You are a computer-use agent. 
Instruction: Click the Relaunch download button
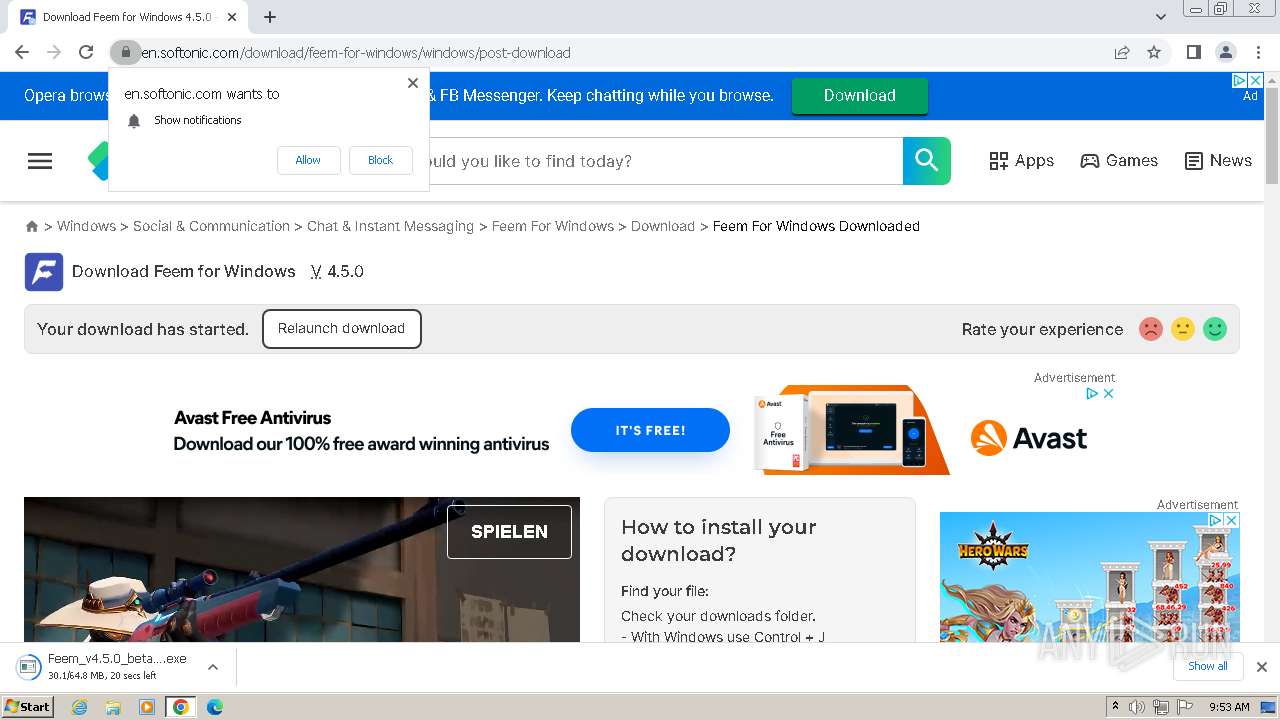[x=342, y=329]
